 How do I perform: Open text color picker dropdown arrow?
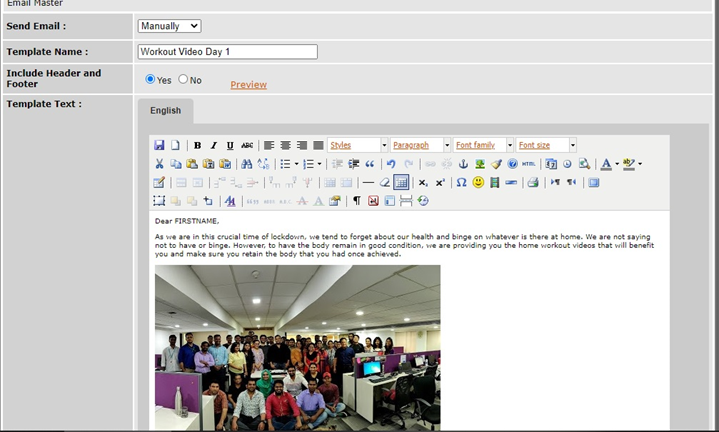[617, 164]
